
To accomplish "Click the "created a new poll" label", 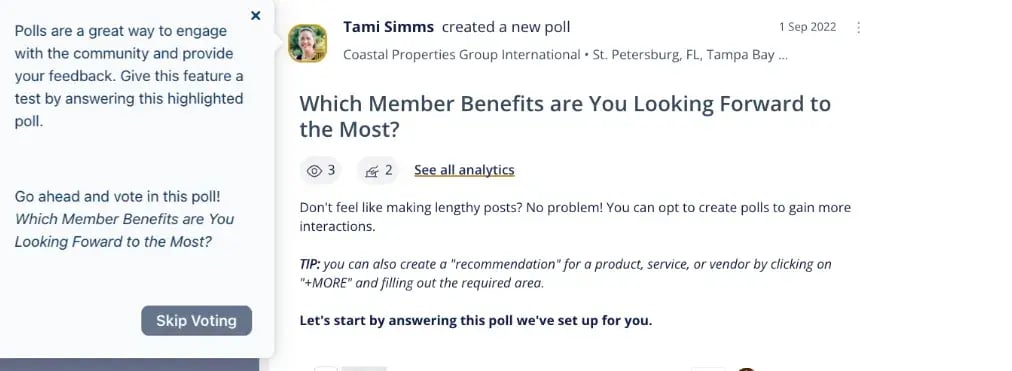I will pos(506,27).
